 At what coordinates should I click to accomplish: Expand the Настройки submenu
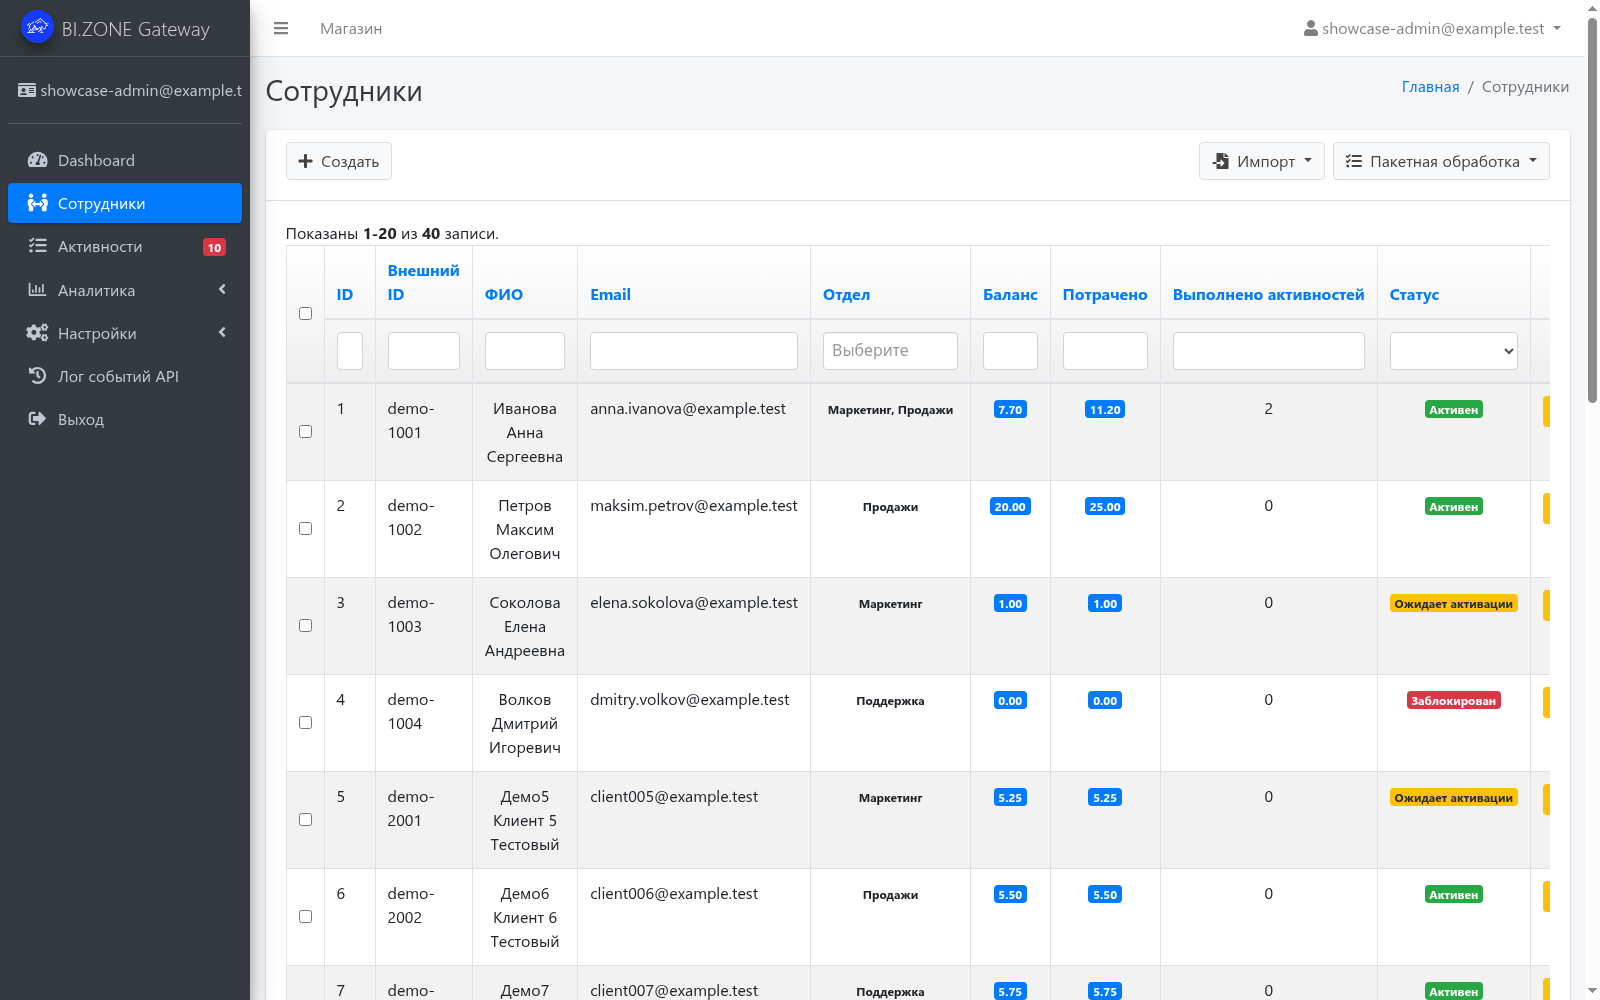pos(125,333)
